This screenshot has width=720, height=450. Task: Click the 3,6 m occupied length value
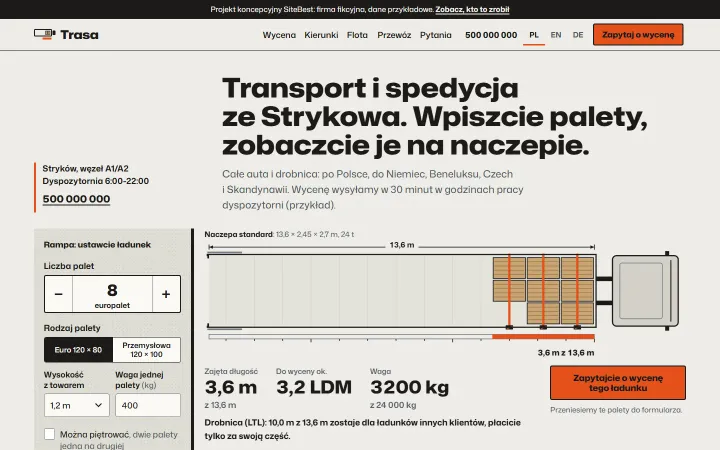231,388
